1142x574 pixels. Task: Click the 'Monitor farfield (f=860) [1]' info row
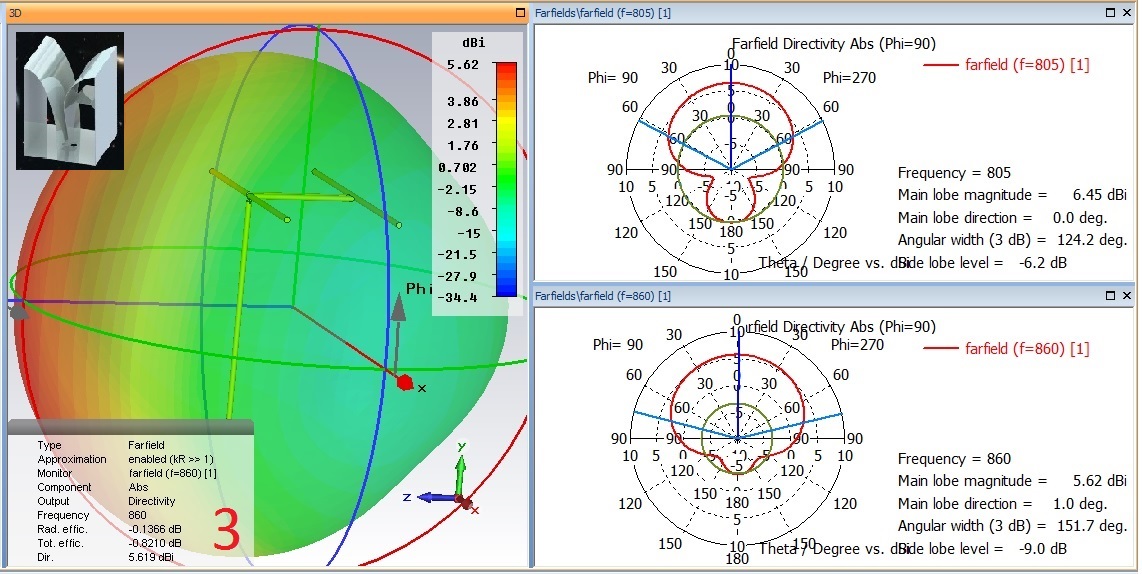click(x=127, y=473)
